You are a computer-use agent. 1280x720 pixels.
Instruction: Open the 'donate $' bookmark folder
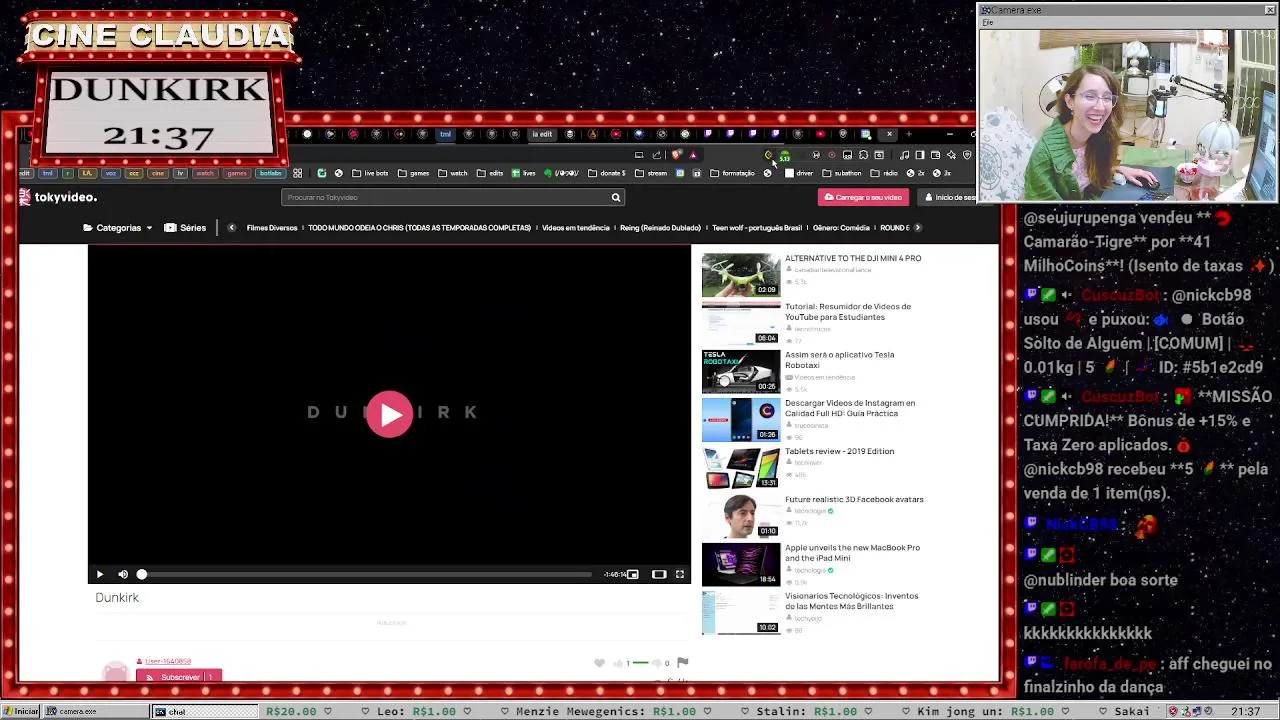[606, 173]
